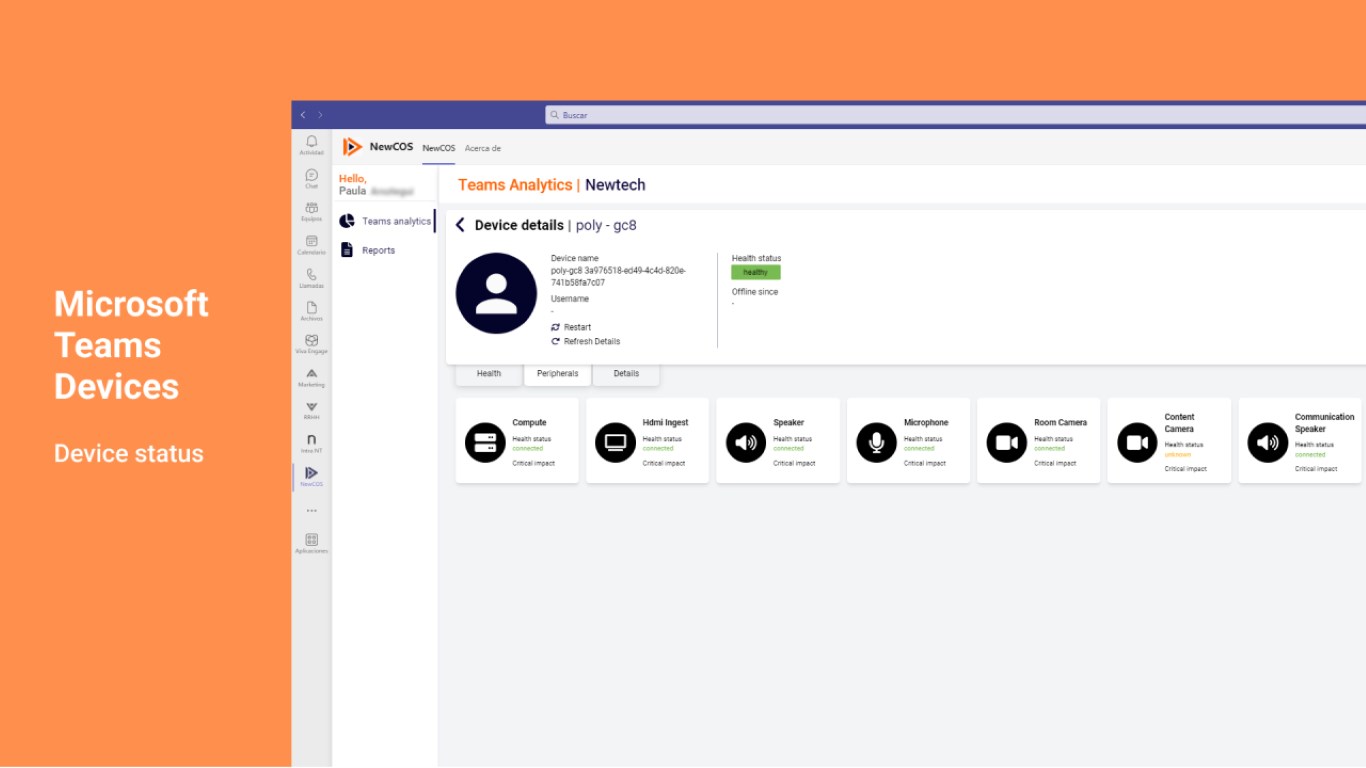The height and width of the screenshot is (768, 1366).
Task: Click the Communication Speaker icon
Action: (1268, 442)
